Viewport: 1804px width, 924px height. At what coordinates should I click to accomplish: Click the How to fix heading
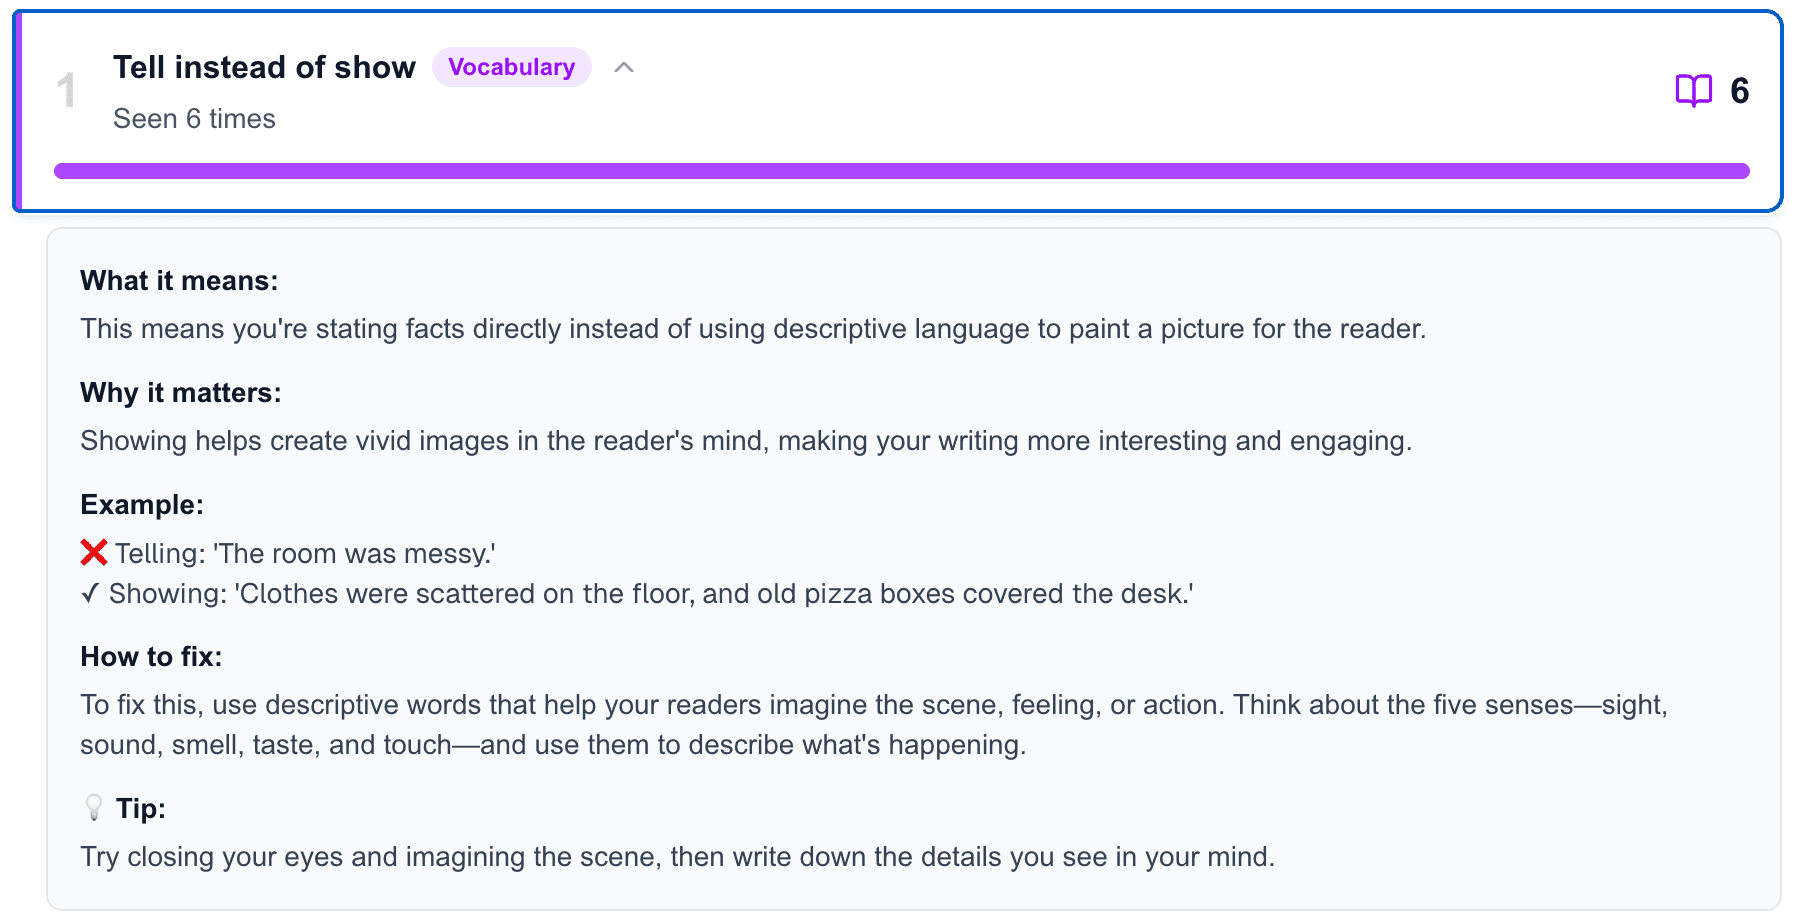151,657
